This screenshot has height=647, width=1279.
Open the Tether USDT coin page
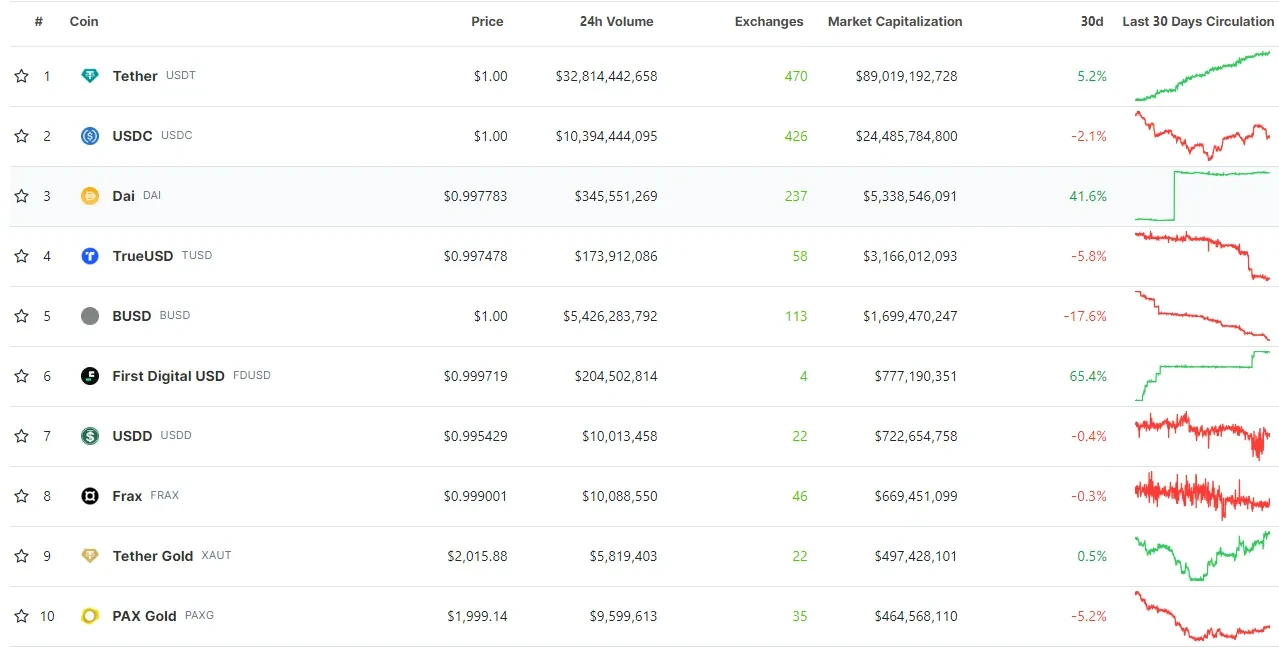(x=133, y=75)
